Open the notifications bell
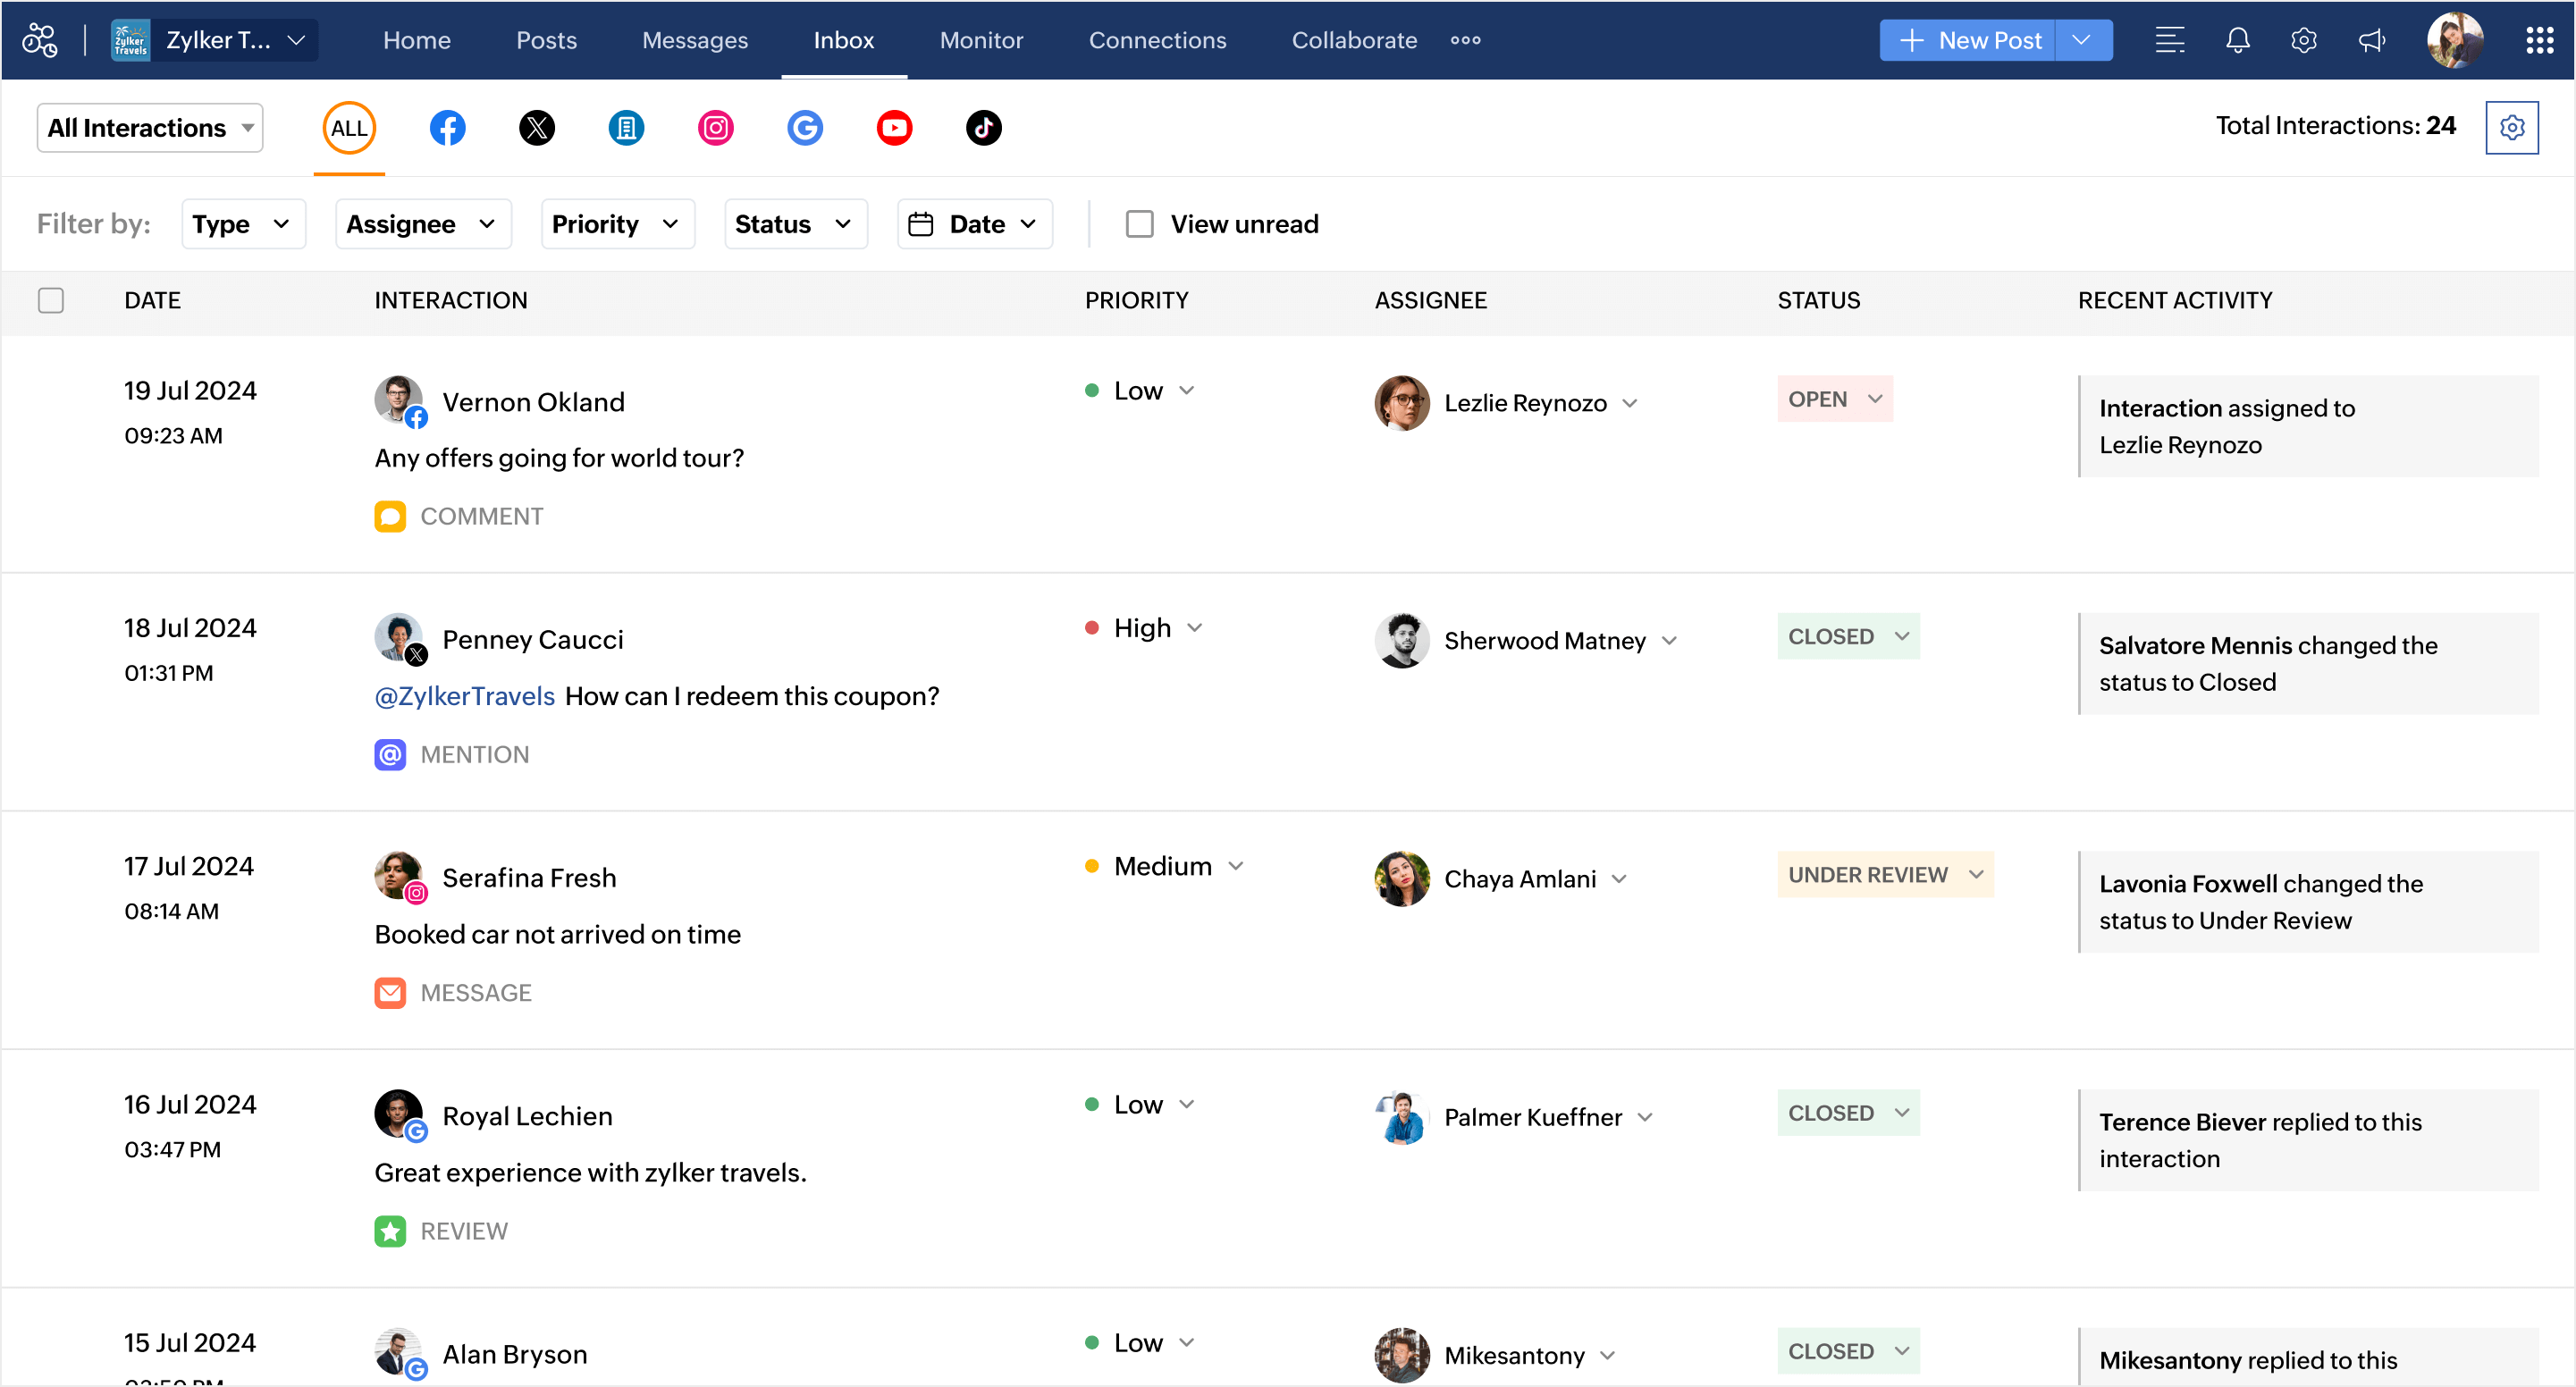This screenshot has width=2576, height=1387. 2237,40
